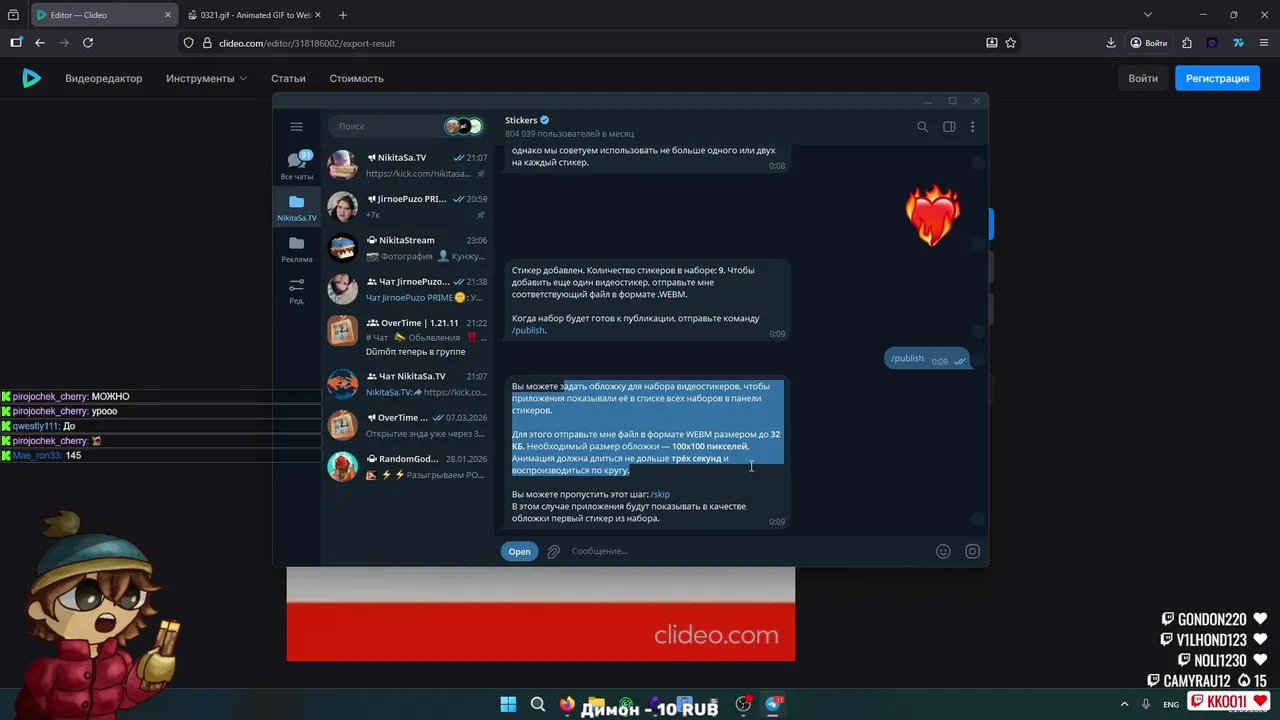Viewport: 1280px width, 720px height.
Task: Open the Чат JirnoePuzo... group
Action: tap(408, 289)
